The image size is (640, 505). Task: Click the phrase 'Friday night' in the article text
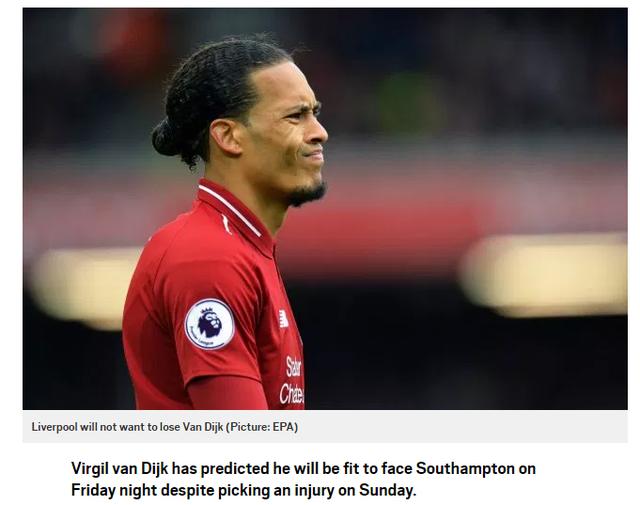[114, 490]
